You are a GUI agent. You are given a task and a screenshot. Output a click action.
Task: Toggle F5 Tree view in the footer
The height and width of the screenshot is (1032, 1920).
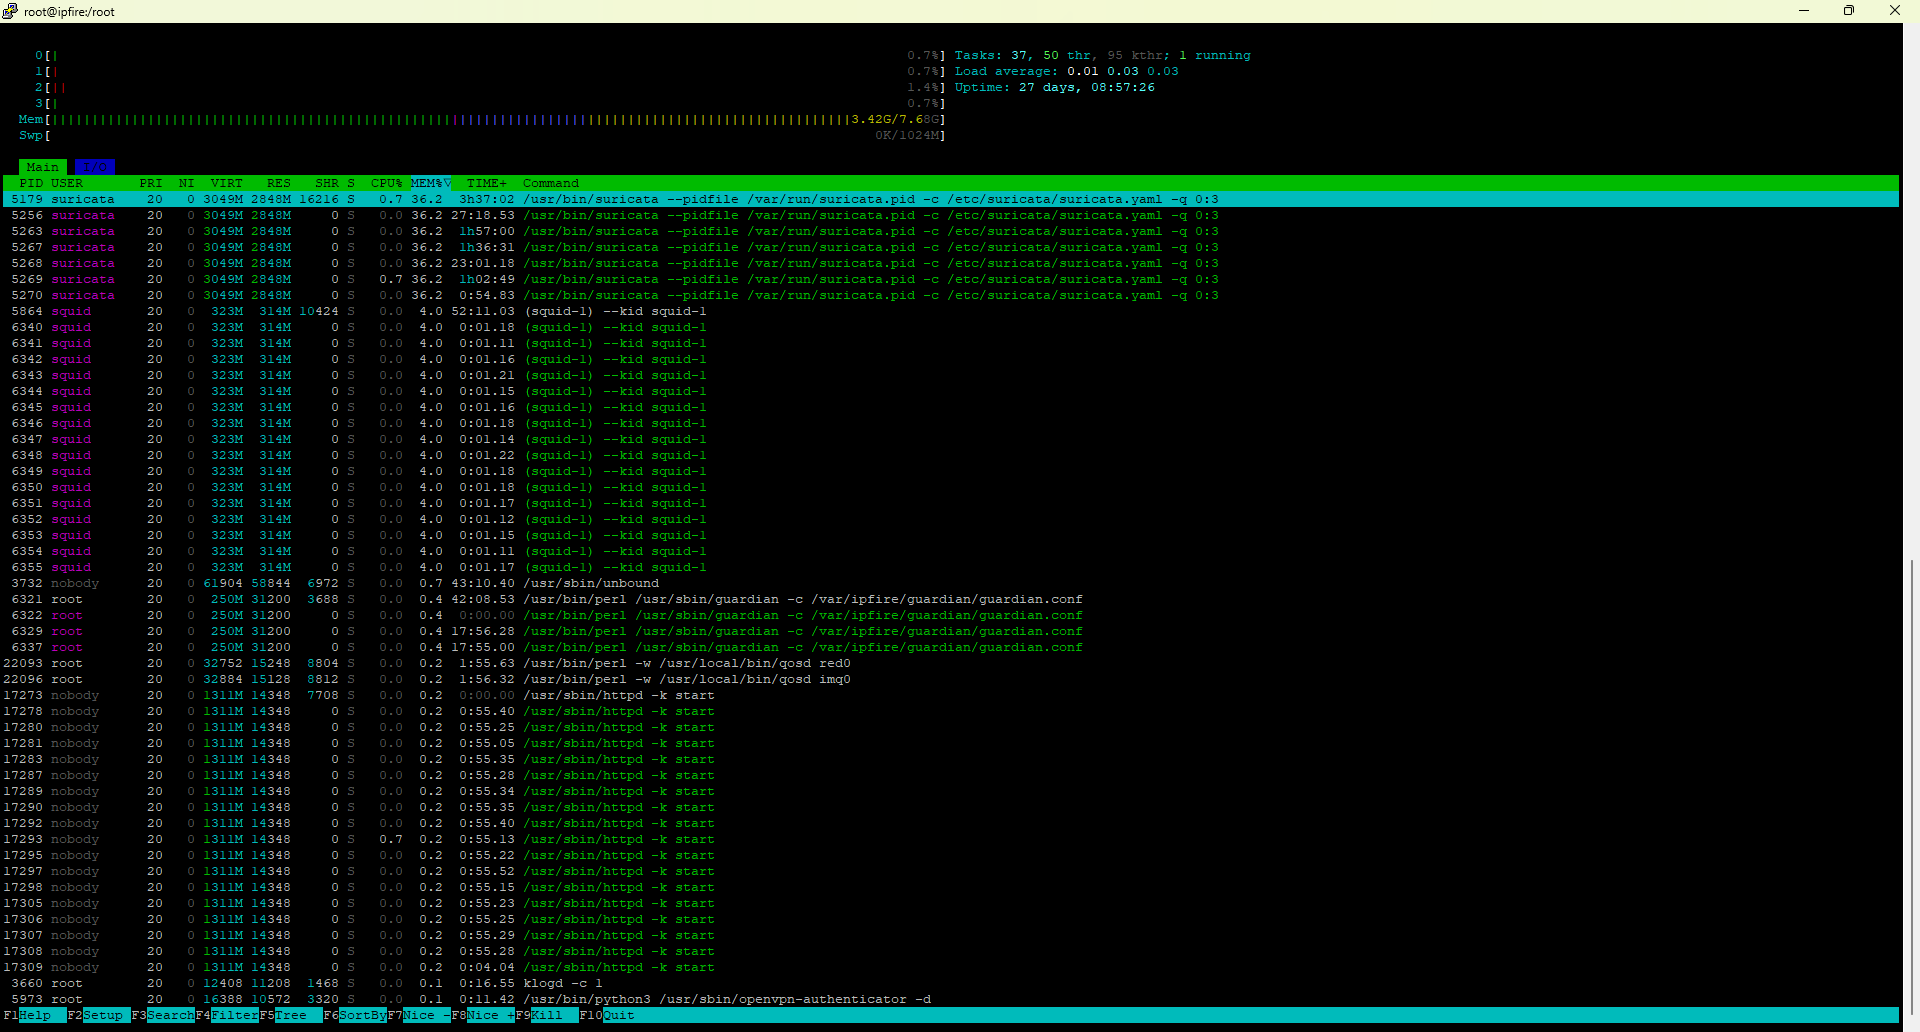tap(291, 1015)
